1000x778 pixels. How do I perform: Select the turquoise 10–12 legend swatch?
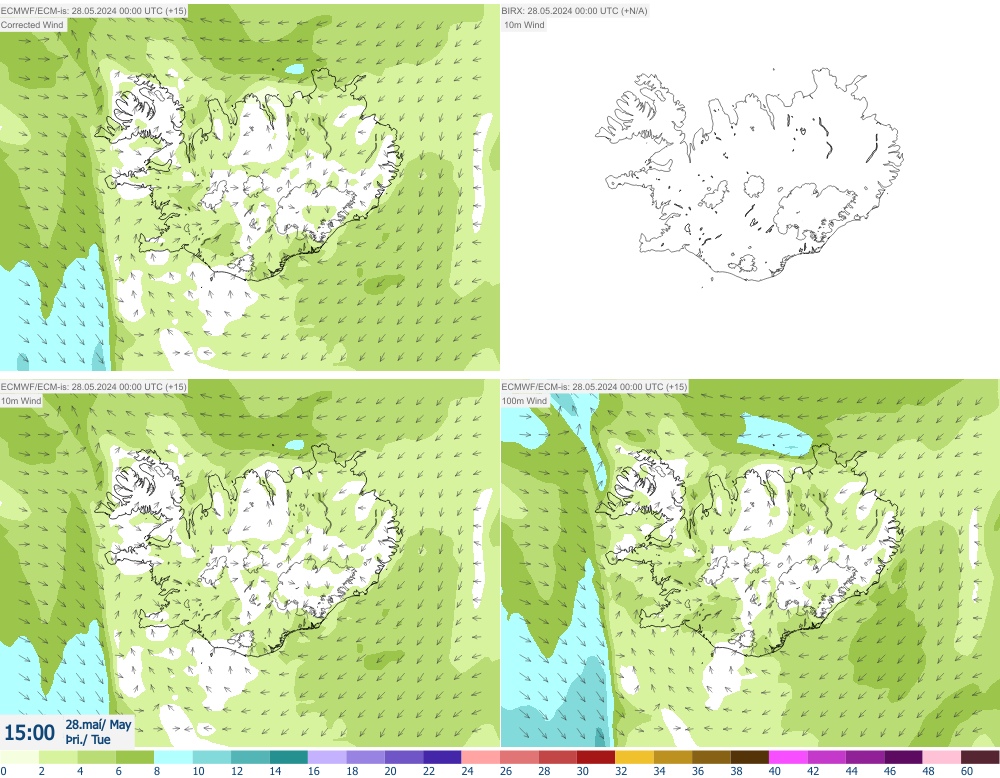[x=212, y=757]
